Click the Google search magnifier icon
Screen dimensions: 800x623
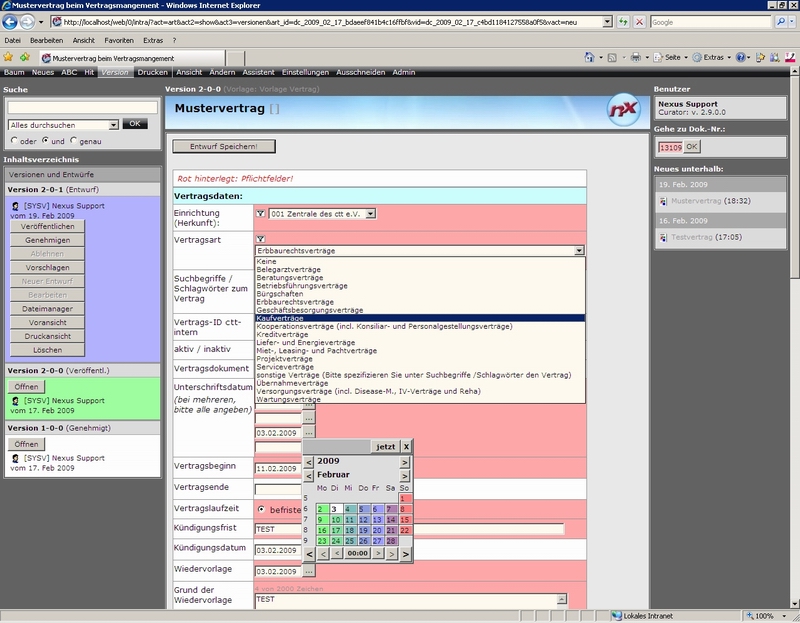pos(780,22)
